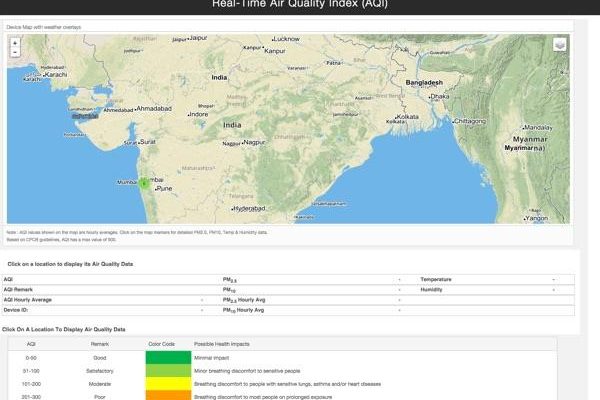
Task: Click the 101-200 AQI range cell
Action: coord(31,384)
